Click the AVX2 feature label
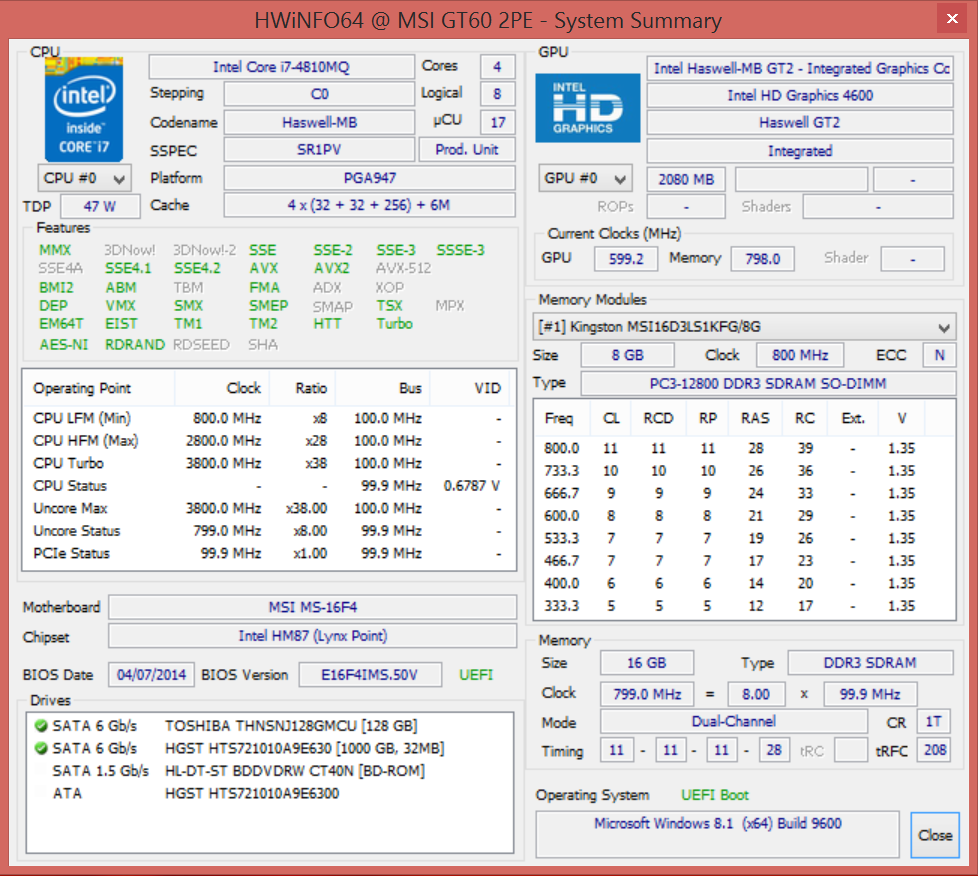978x876 pixels. [332, 268]
